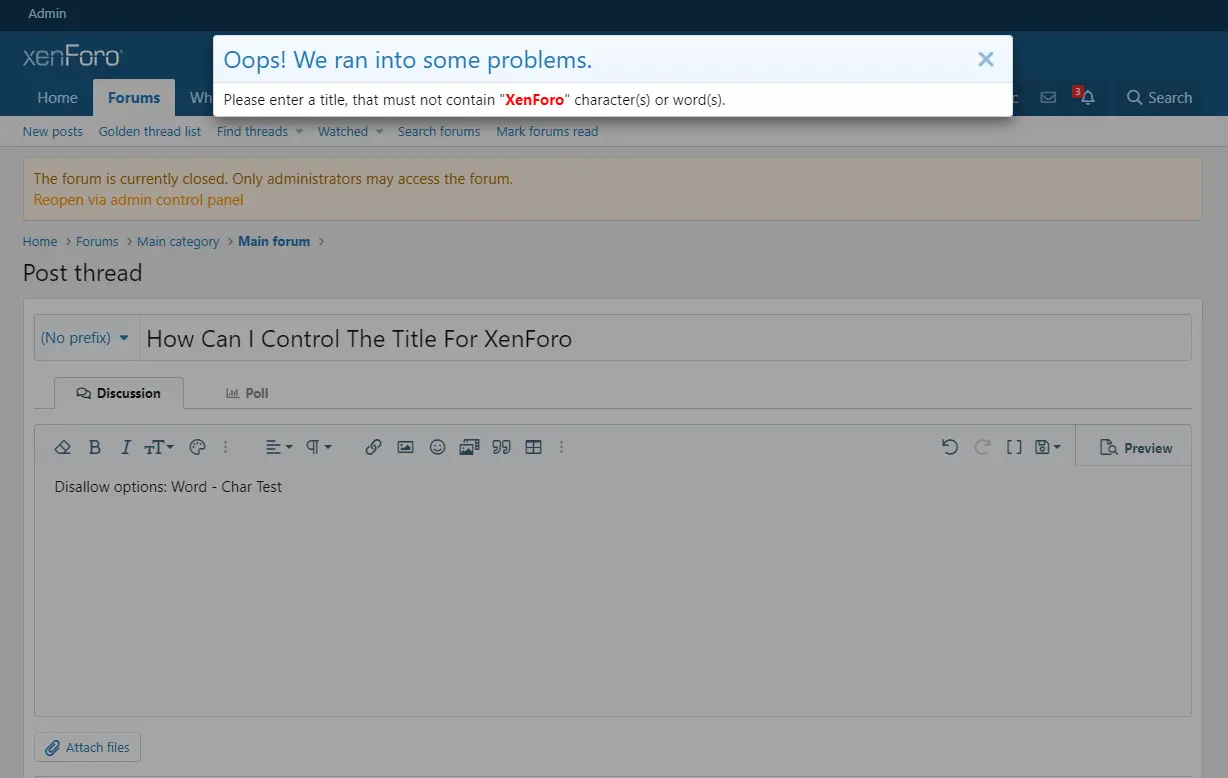This screenshot has height=778, width=1228.
Task: Open the smilies picker
Action: [437, 447]
